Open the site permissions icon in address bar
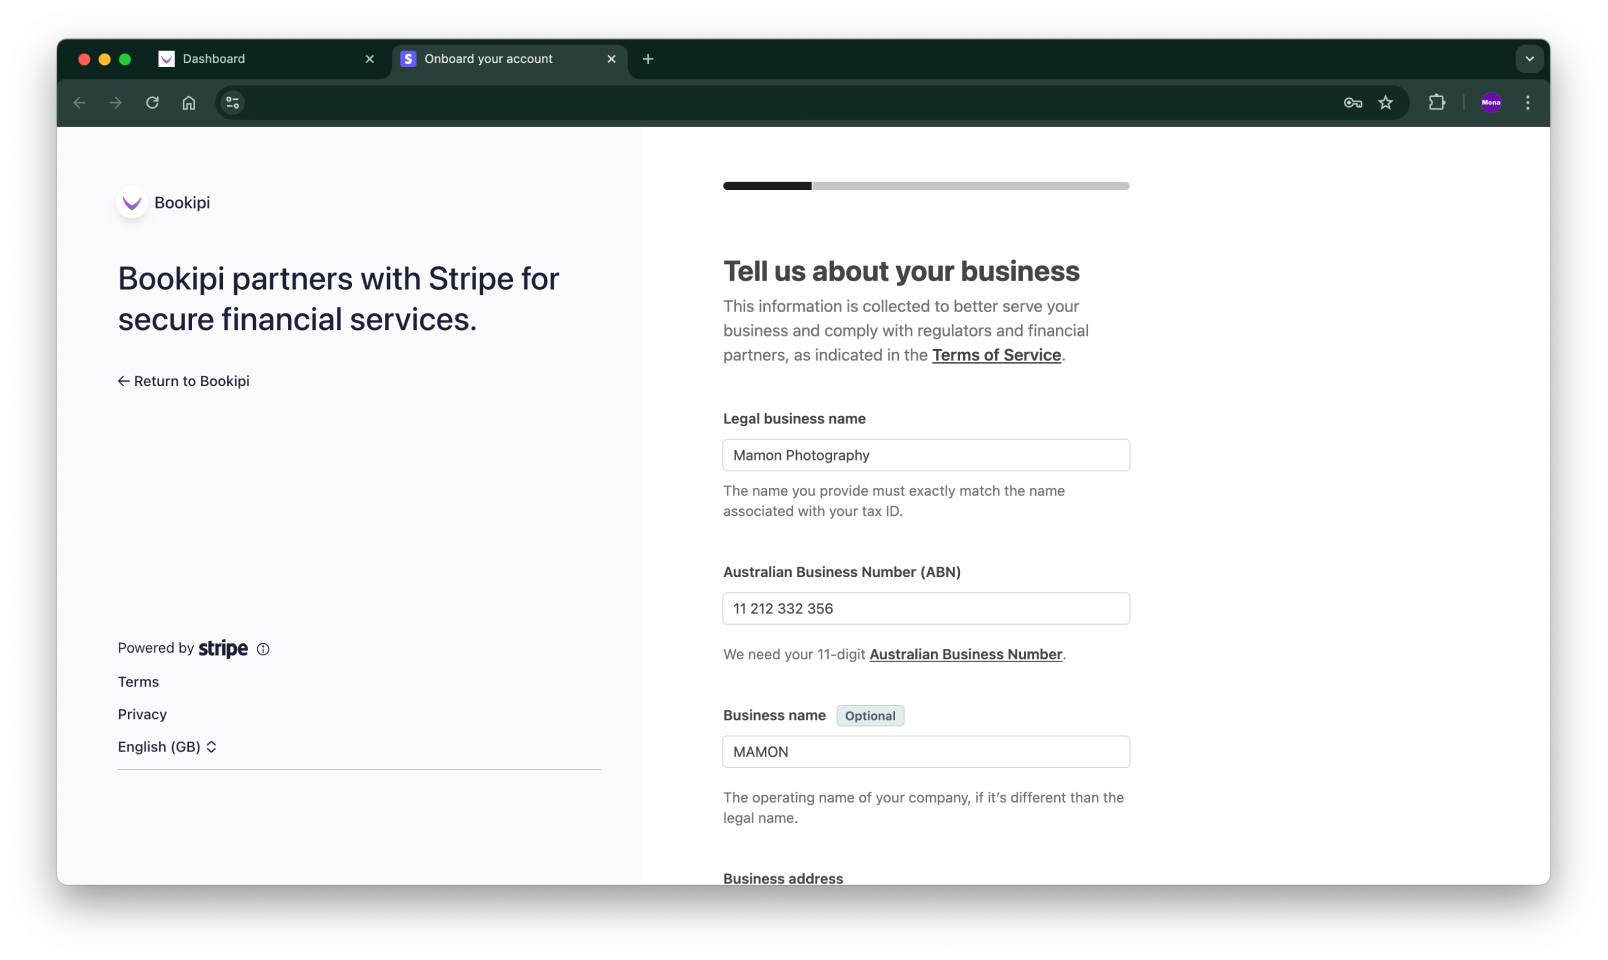The height and width of the screenshot is (960, 1608). (232, 102)
